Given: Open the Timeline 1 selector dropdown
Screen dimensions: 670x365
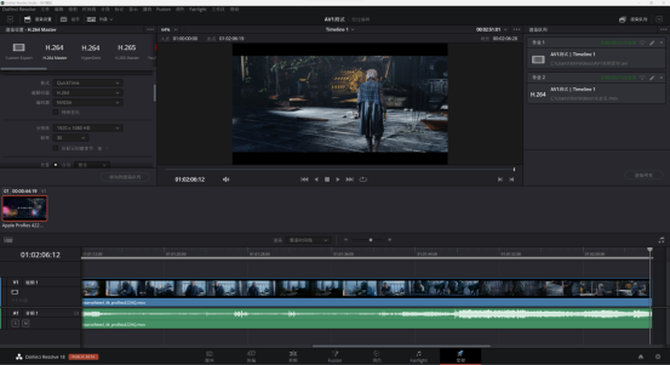Looking at the screenshot, I should 340,29.
